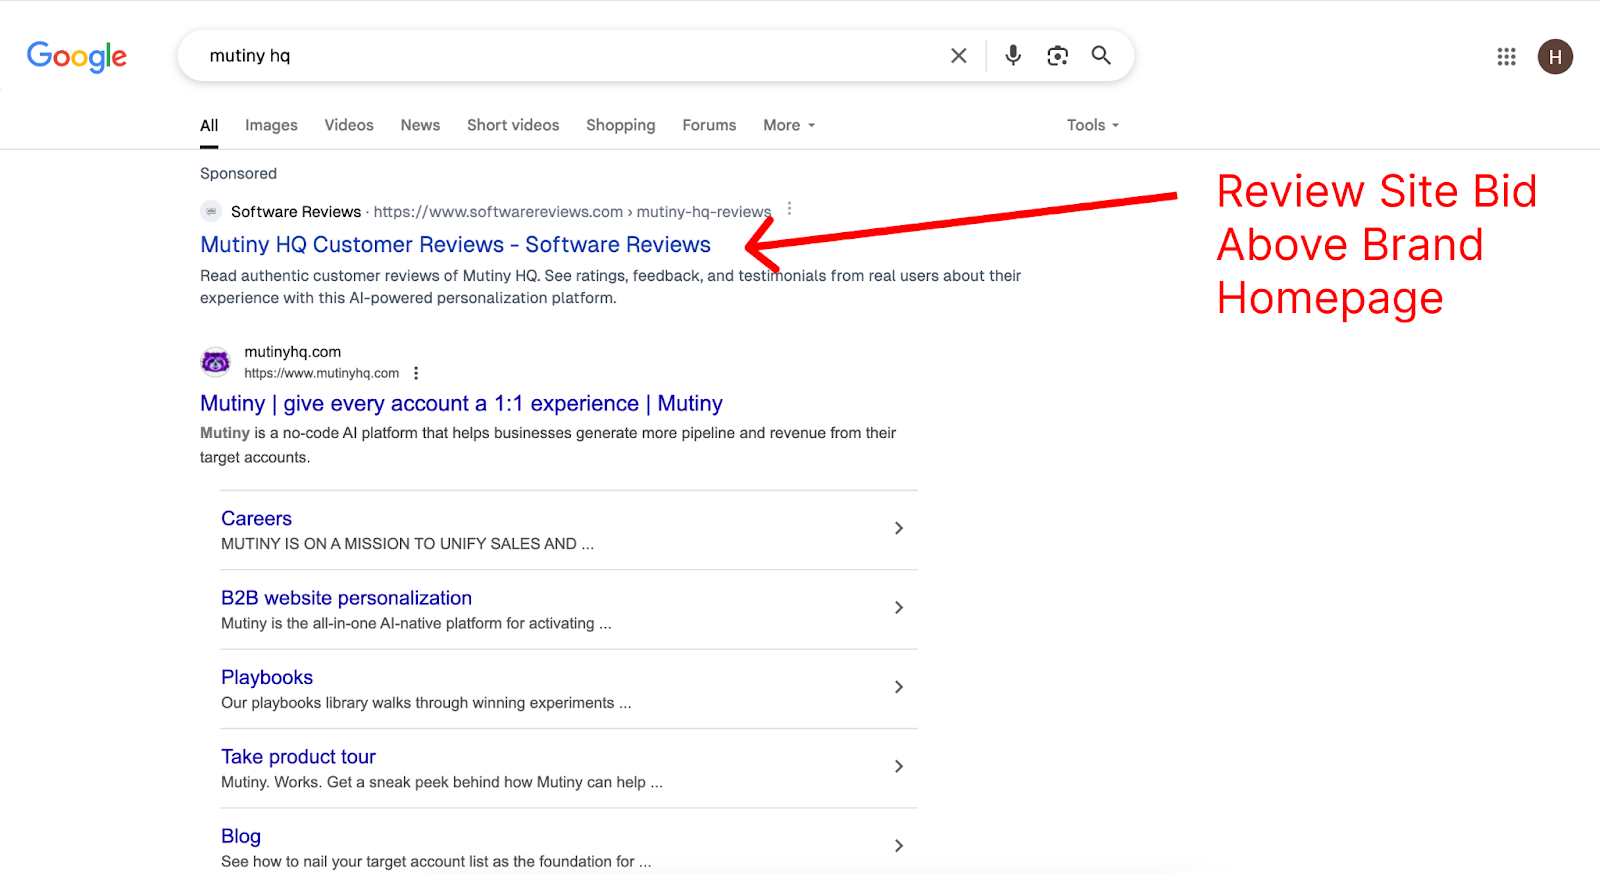1600x873 pixels.
Task: Click the chevron on the Careers row
Action: (x=898, y=528)
